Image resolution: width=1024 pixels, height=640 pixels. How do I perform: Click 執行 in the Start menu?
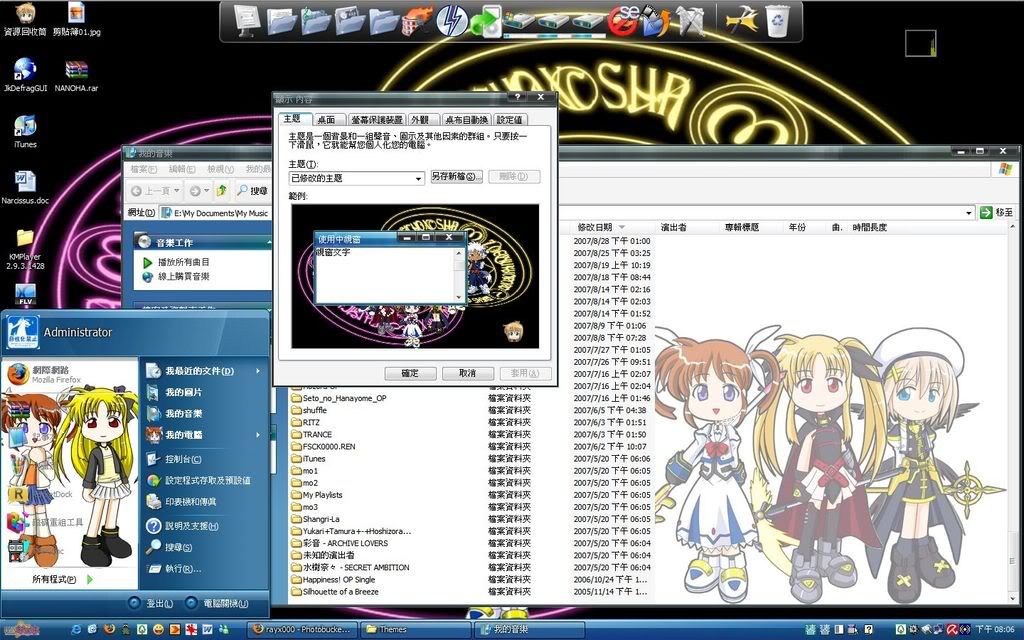pyautogui.click(x=183, y=569)
